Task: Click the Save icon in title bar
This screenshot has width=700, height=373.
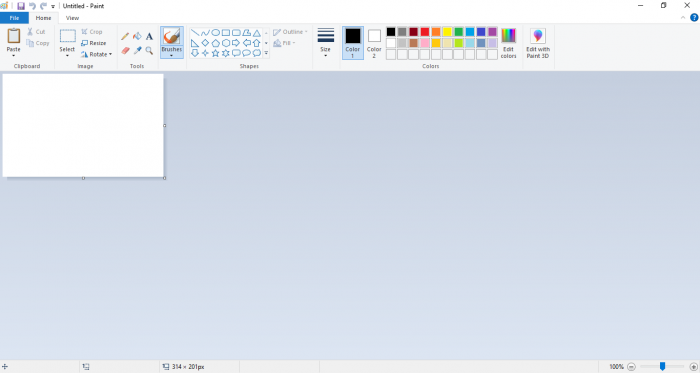Action: [21, 6]
